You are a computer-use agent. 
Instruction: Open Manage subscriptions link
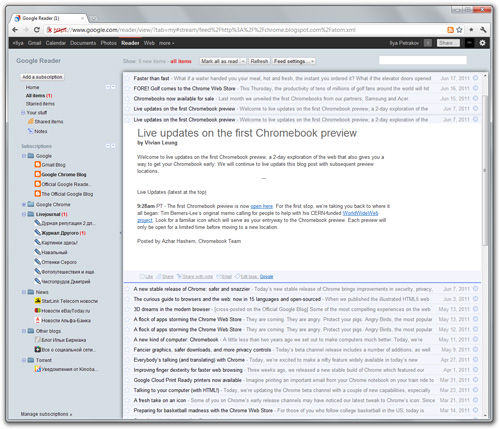point(46,414)
